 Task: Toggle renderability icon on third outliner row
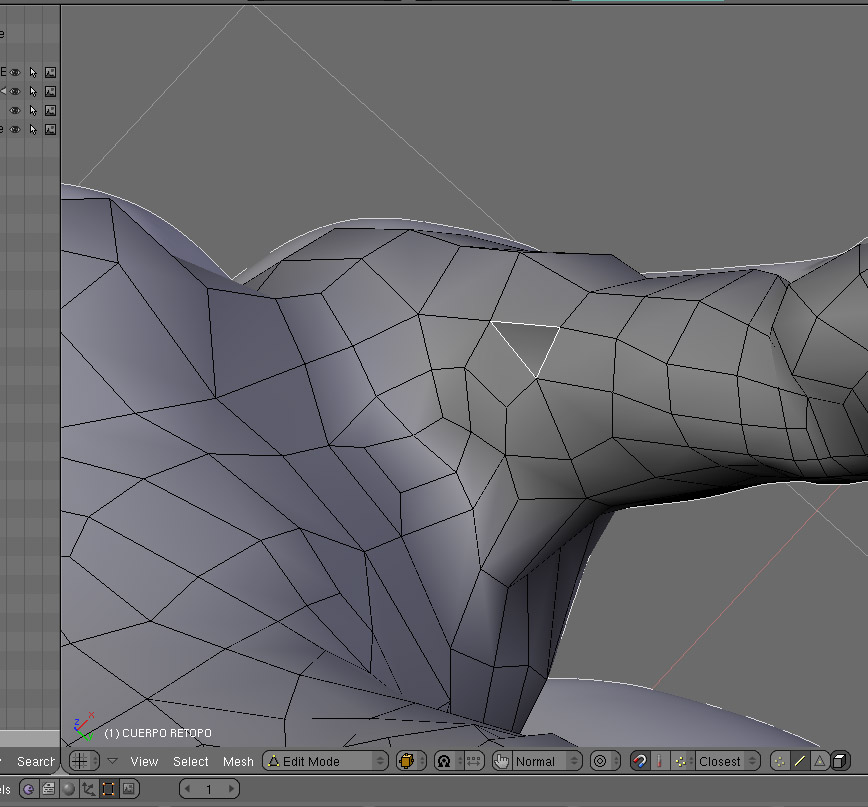click(x=50, y=111)
